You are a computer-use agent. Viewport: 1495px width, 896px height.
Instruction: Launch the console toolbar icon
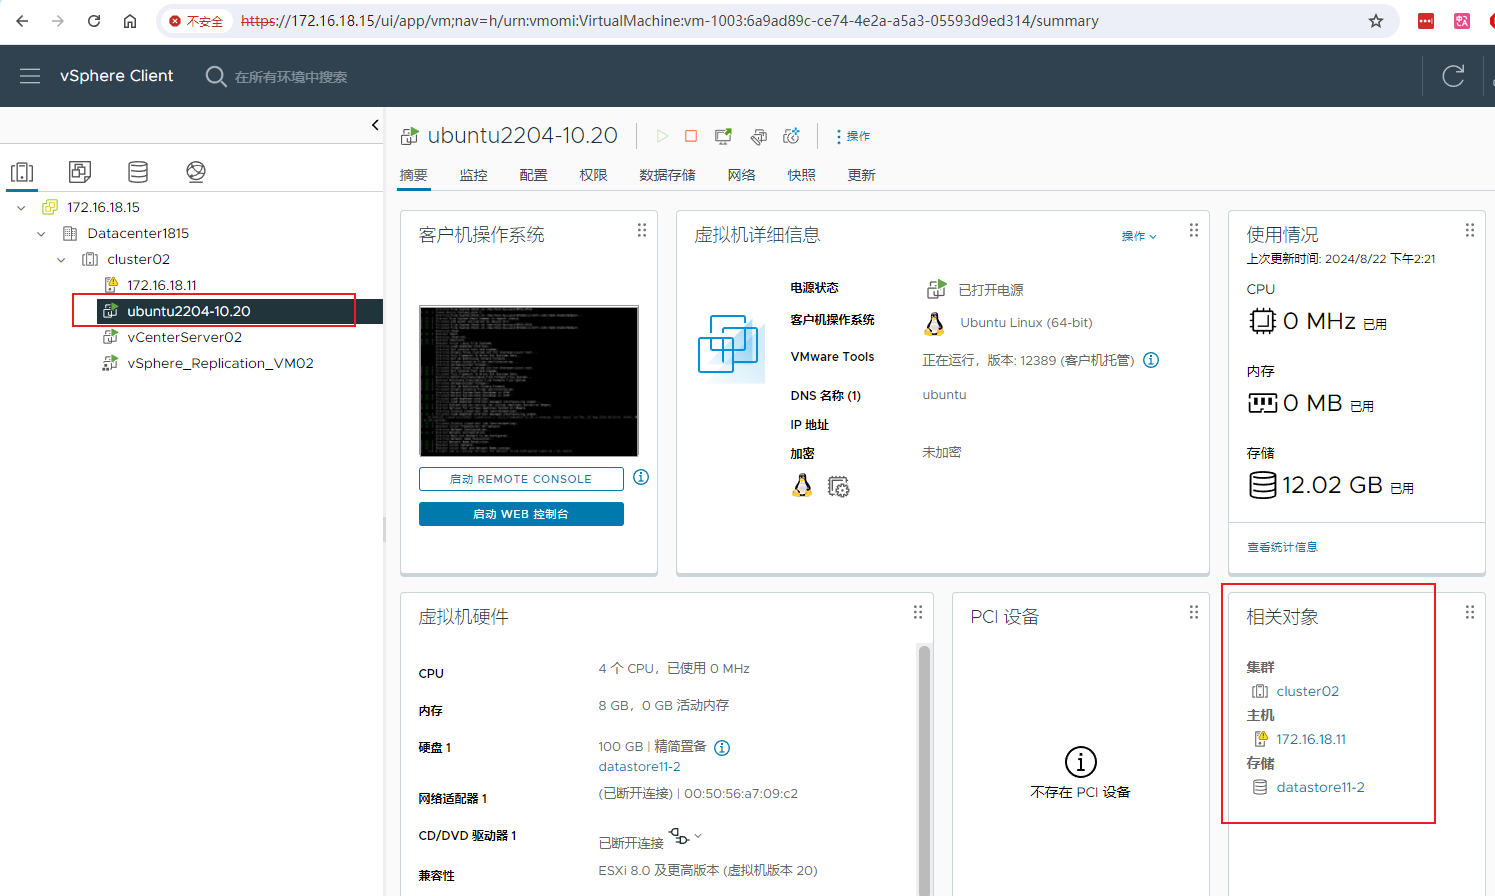[723, 136]
